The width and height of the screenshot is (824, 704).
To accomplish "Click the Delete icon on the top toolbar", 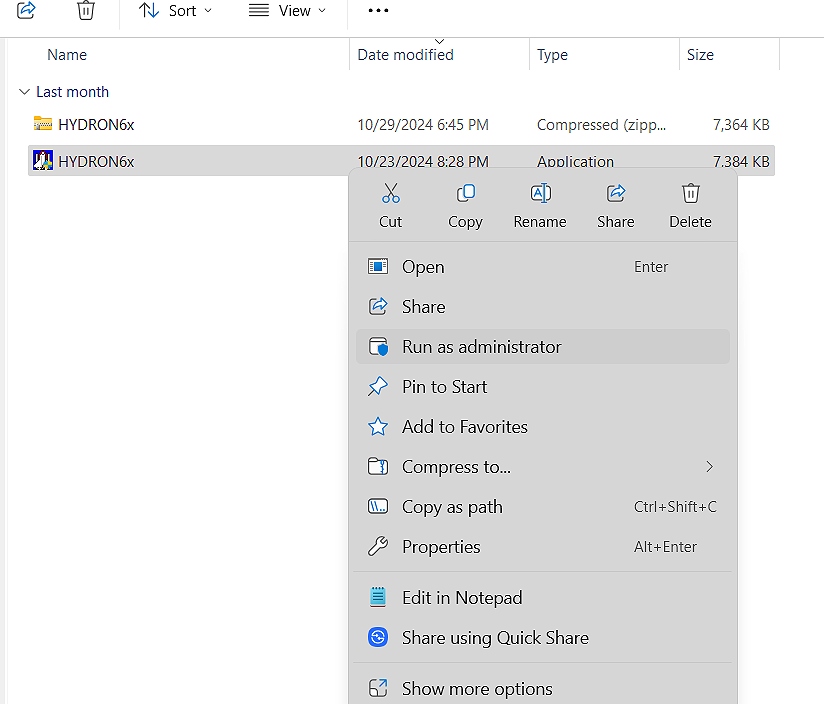I will click(x=85, y=11).
